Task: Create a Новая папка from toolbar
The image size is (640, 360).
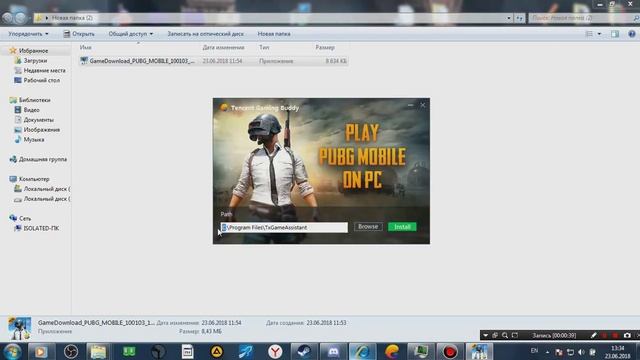Action: pyautogui.click(x=274, y=34)
